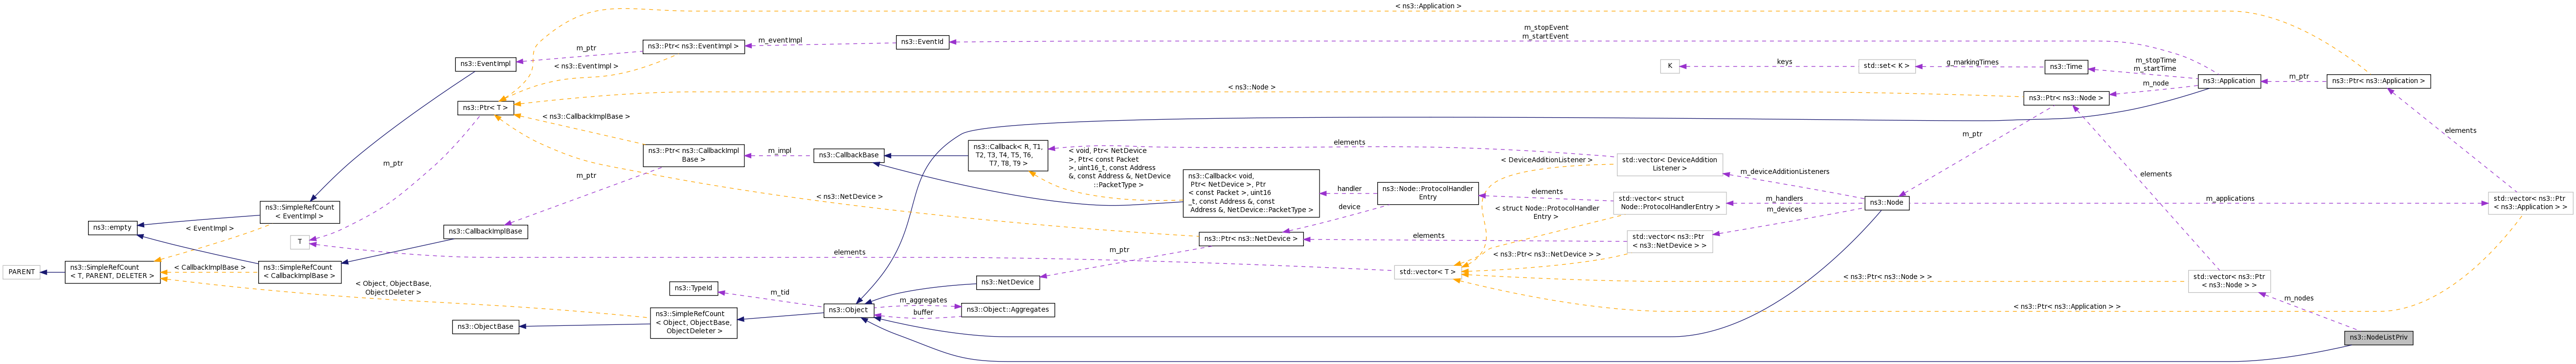This screenshot has height=364, width=2576.
Task: Open the ns3::EventId class node
Action: pyautogui.click(x=922, y=42)
